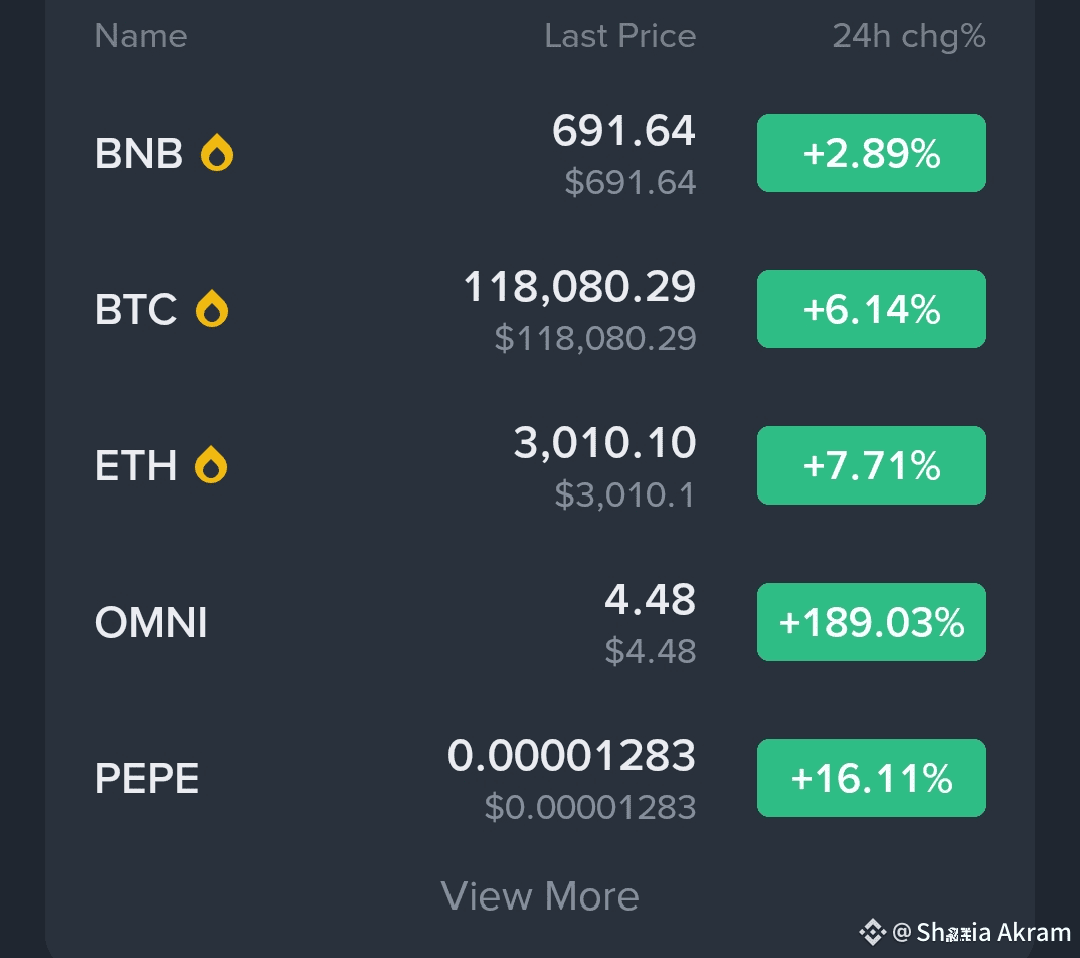Click the +2.89% change badge
The height and width of the screenshot is (958, 1080).
tap(871, 153)
